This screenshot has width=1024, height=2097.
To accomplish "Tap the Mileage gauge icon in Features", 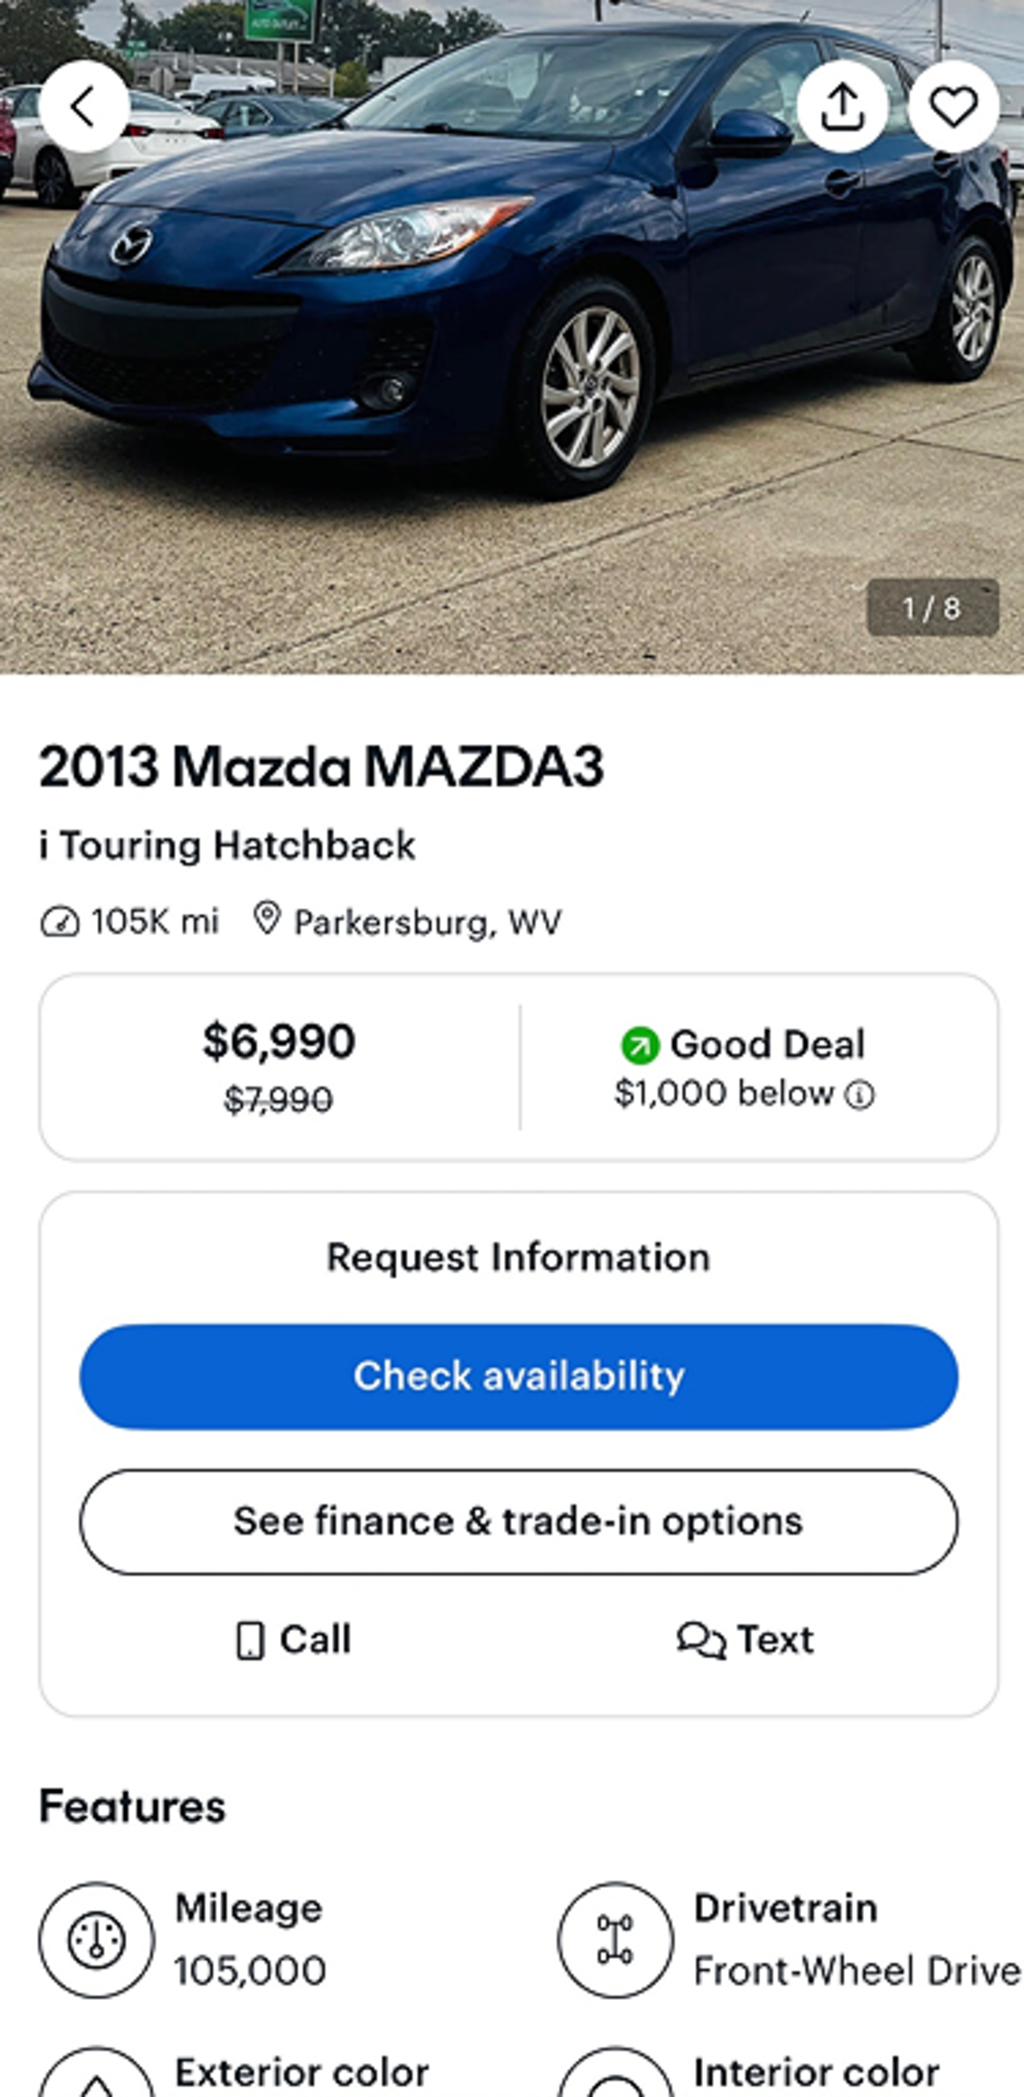I will pos(96,1940).
